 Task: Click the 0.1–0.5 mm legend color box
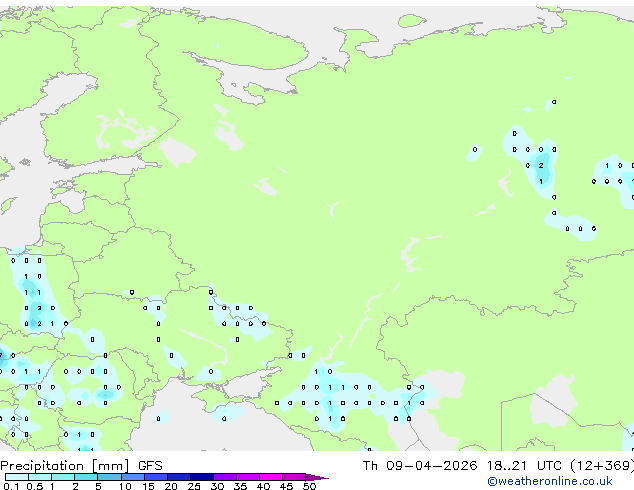(x=17, y=477)
